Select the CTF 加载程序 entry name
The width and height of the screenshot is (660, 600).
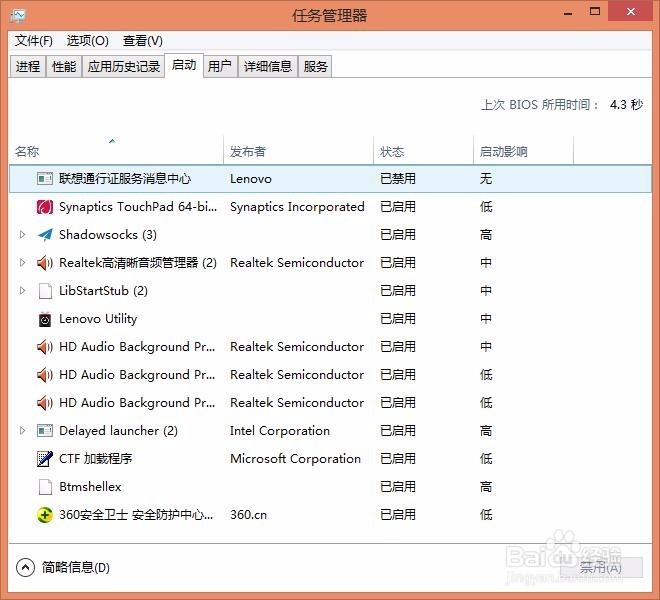point(96,459)
